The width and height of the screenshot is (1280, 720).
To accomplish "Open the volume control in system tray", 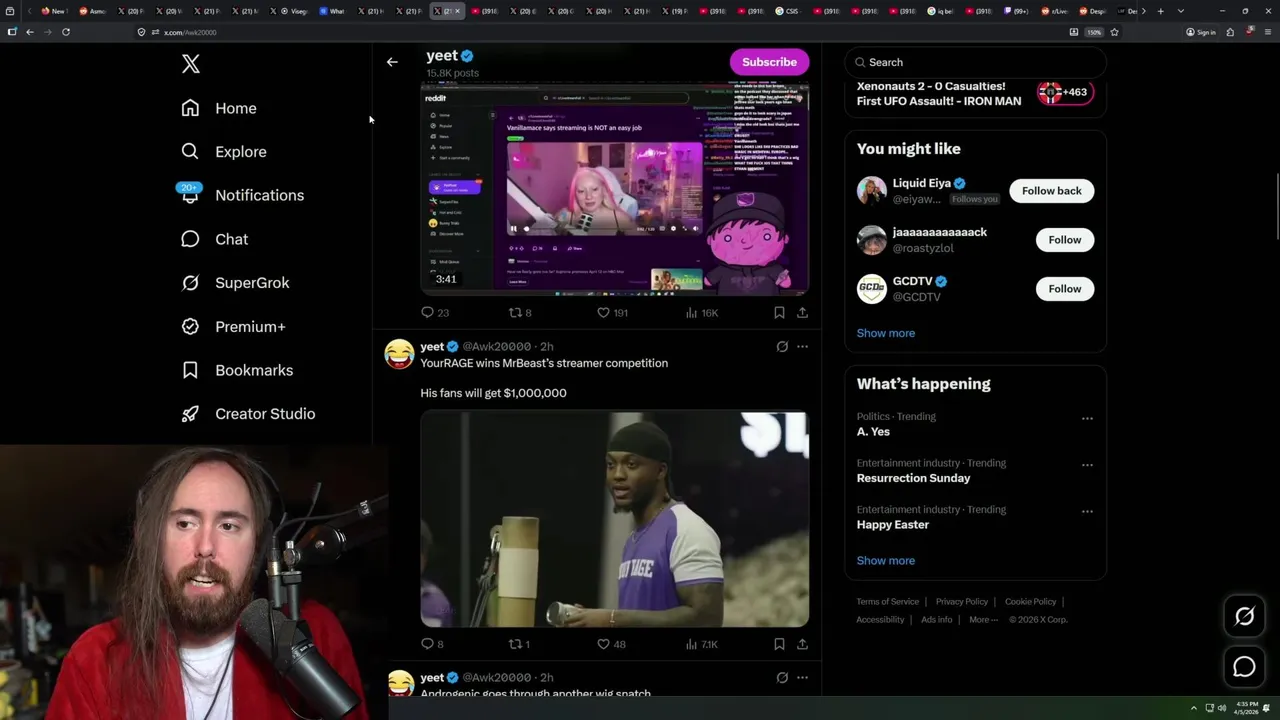I will point(1221,708).
